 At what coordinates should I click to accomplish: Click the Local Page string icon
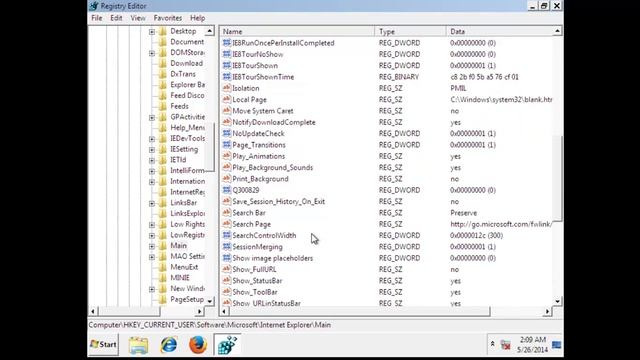pos(227,100)
